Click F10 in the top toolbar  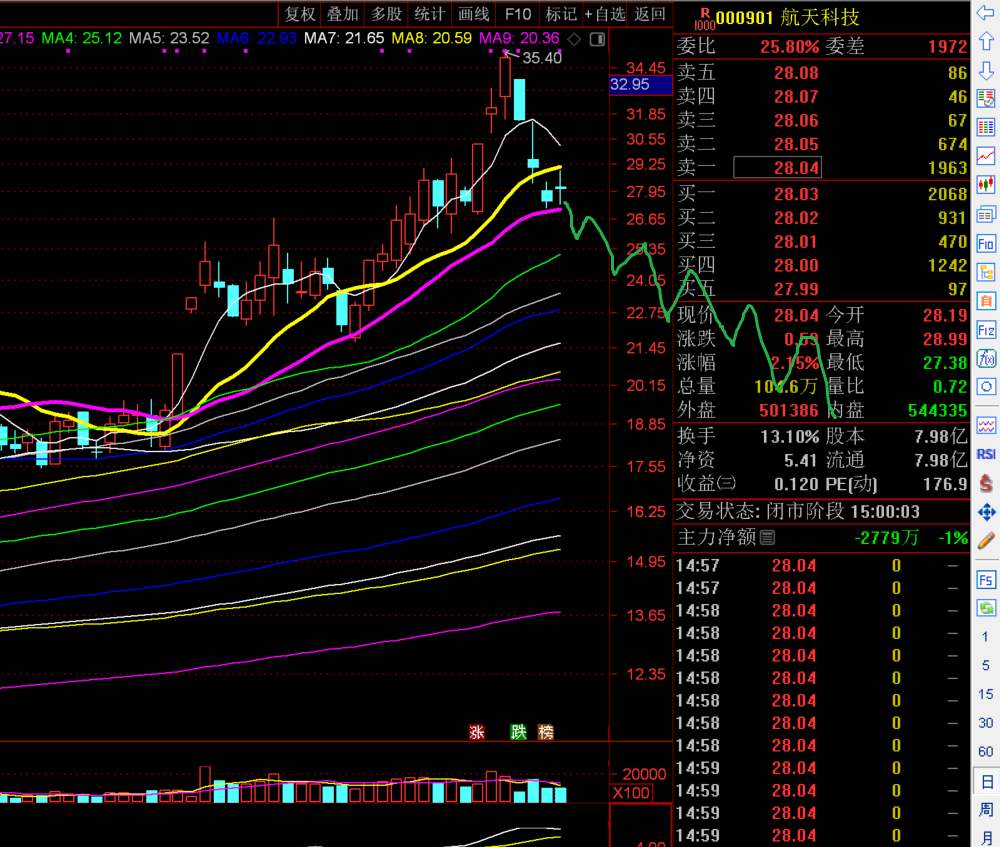[518, 14]
